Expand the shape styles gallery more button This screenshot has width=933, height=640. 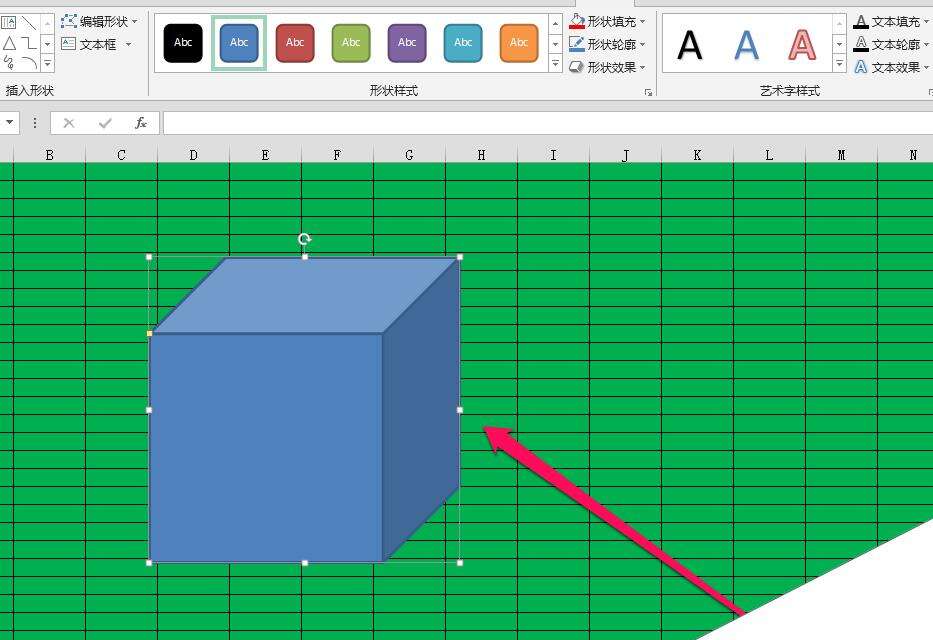(x=555, y=62)
